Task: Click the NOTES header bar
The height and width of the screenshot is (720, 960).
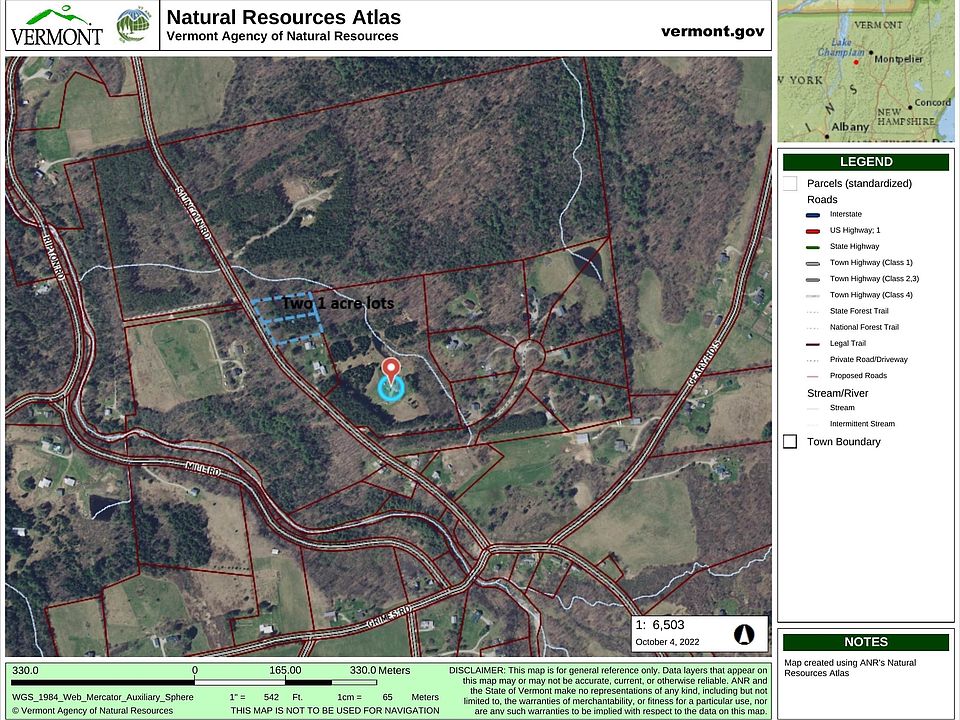Action: point(866,642)
